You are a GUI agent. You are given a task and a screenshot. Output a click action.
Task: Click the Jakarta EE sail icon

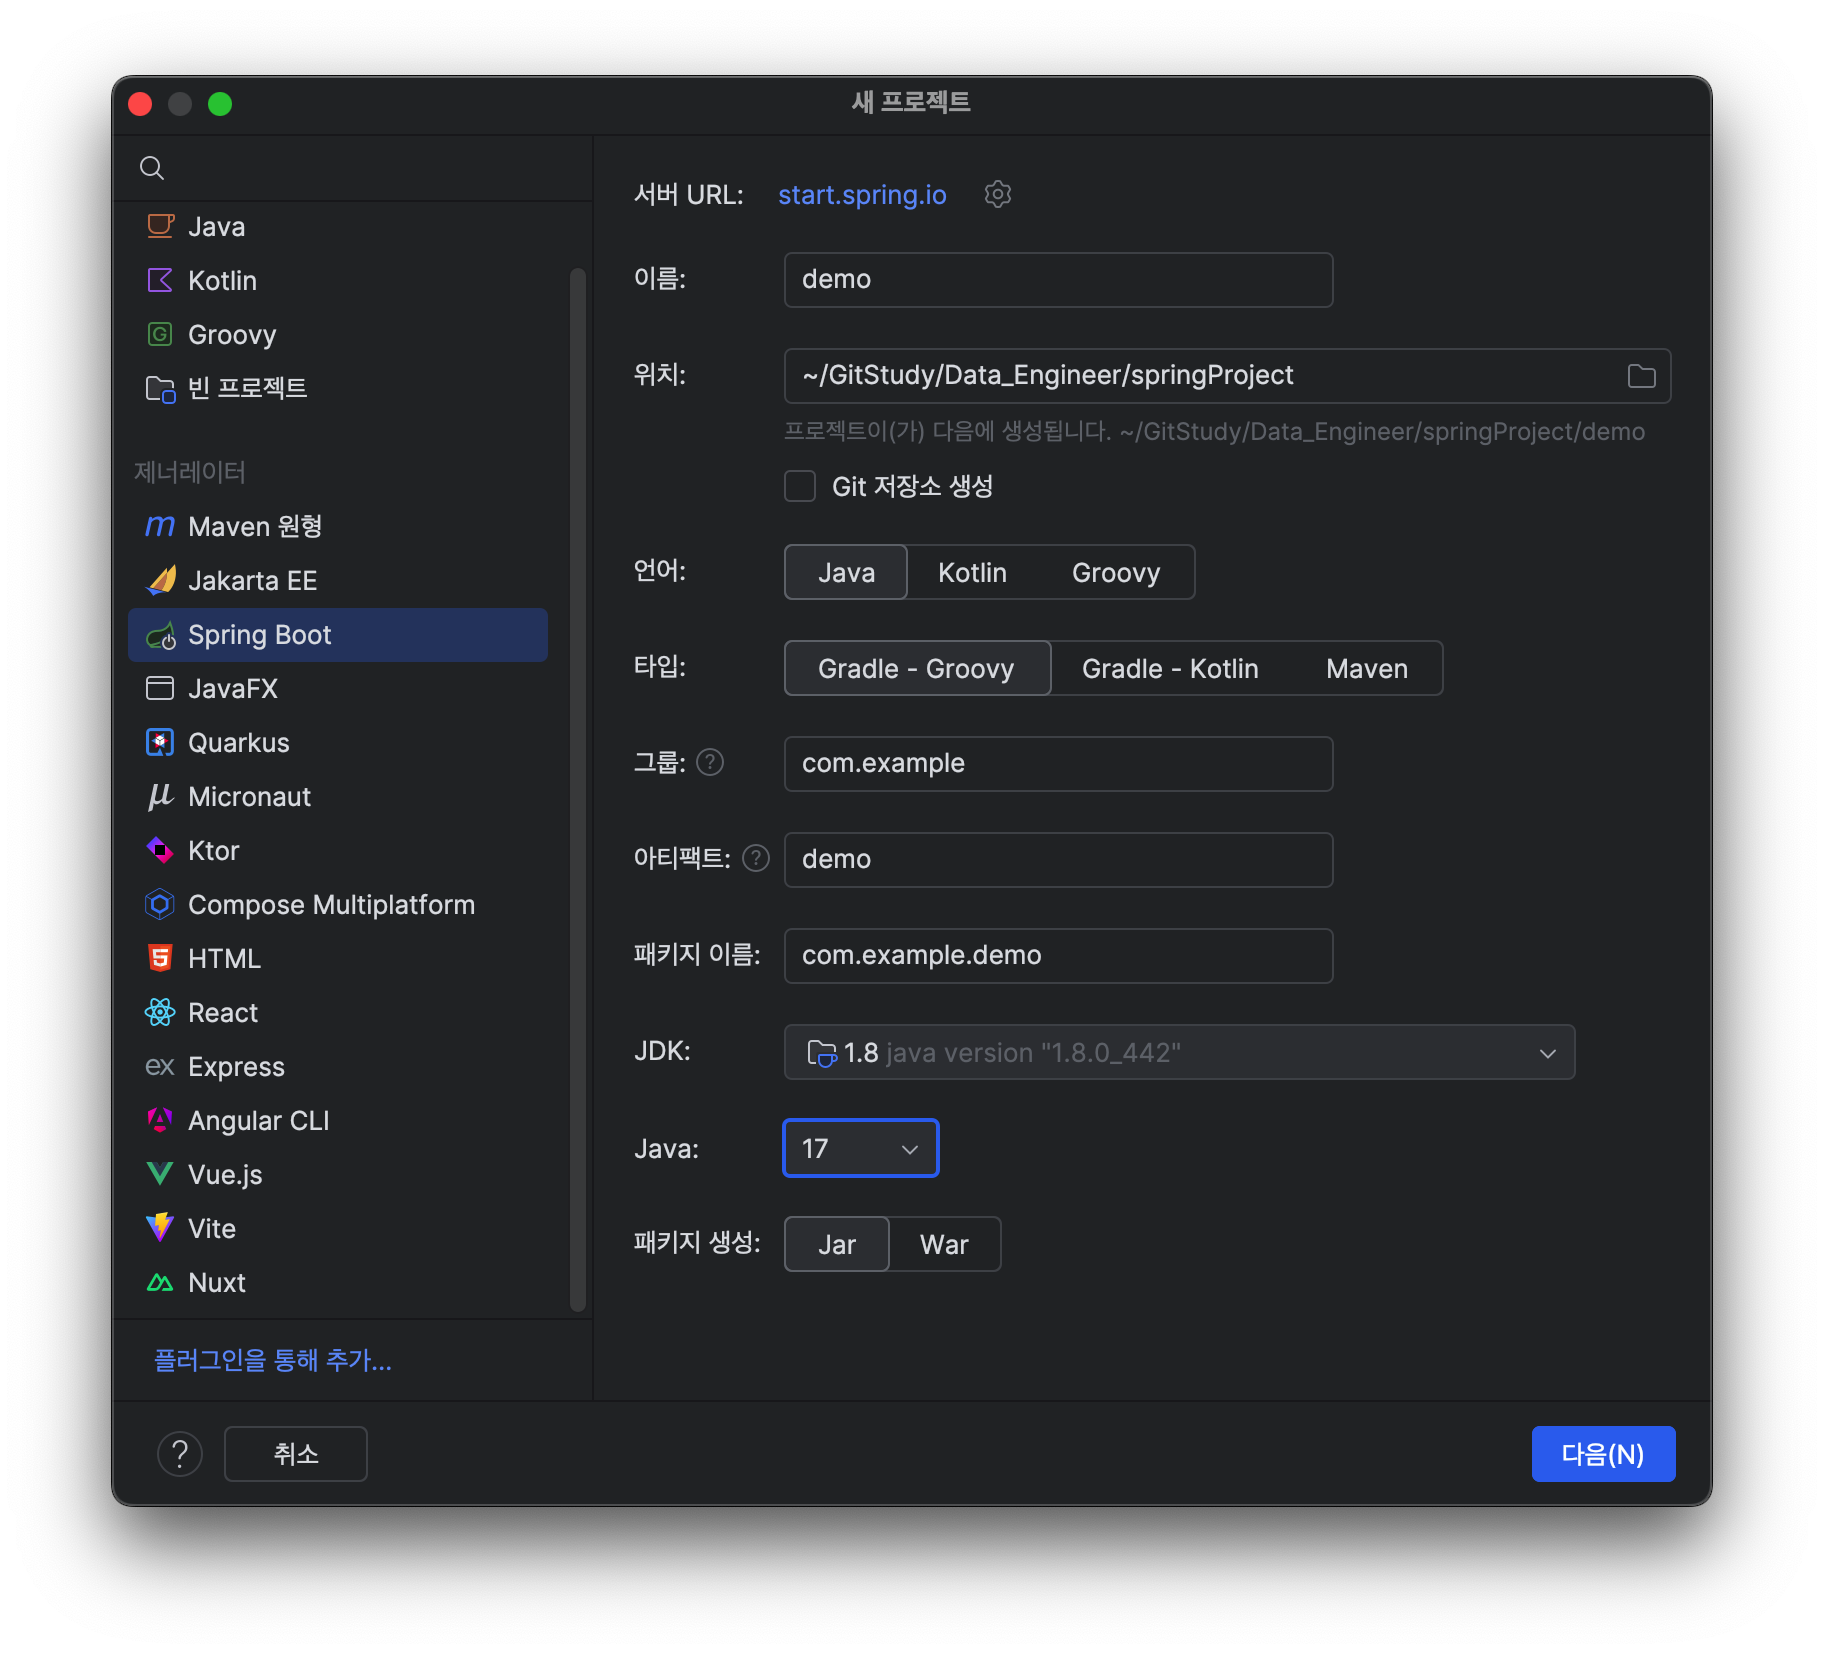point(160,580)
